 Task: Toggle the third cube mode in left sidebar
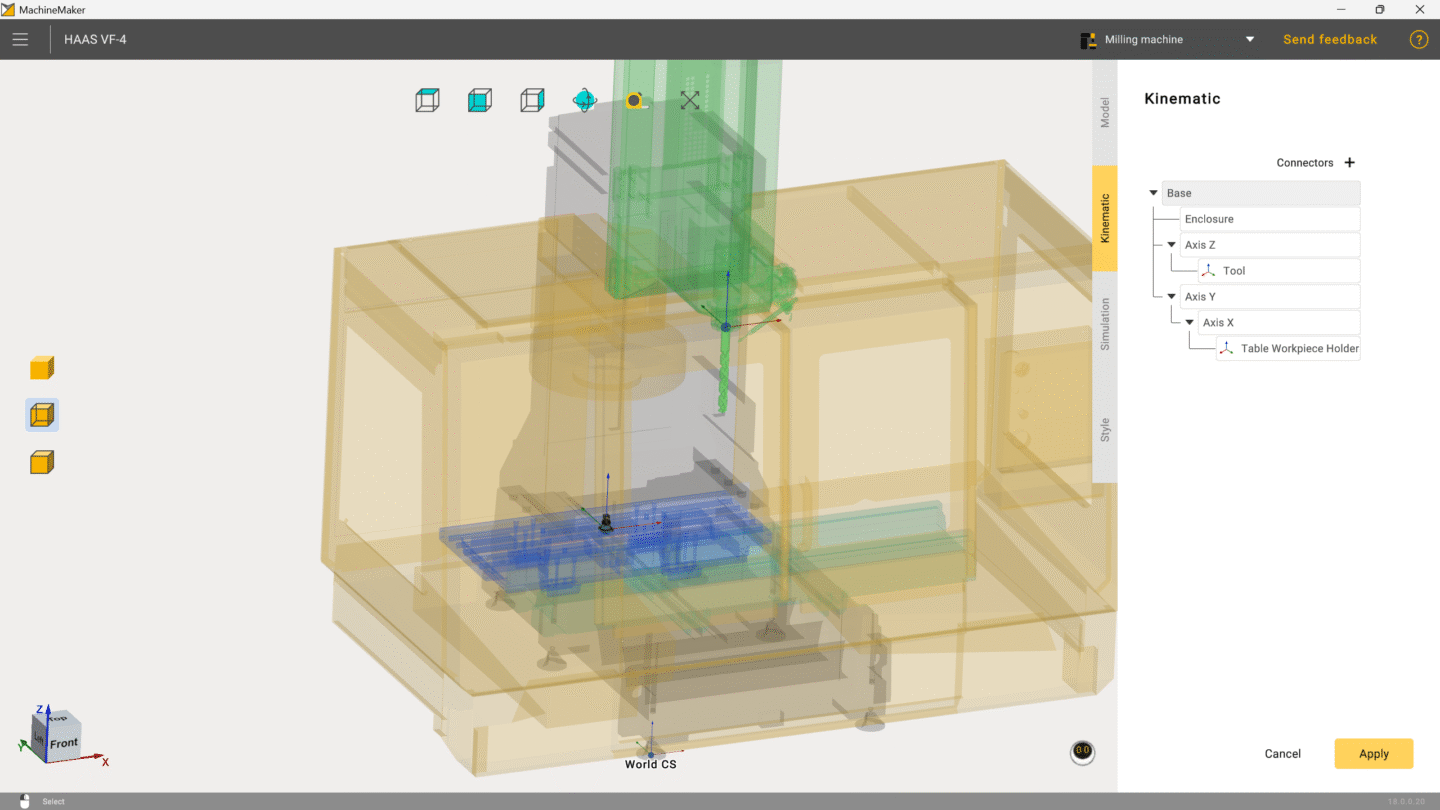pos(42,461)
